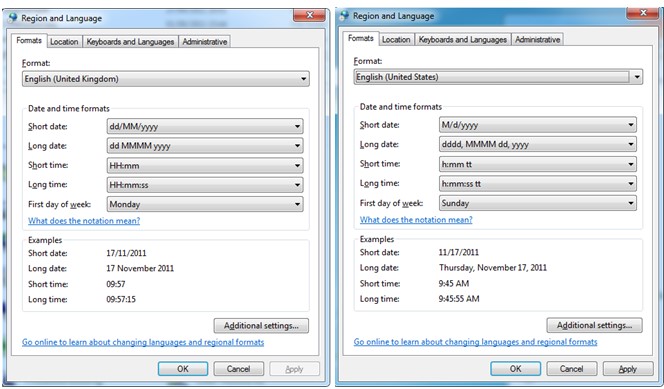
Task: Expand the dddd, MMMM dd, yyyy long date dropdown
Action: coord(537,144)
